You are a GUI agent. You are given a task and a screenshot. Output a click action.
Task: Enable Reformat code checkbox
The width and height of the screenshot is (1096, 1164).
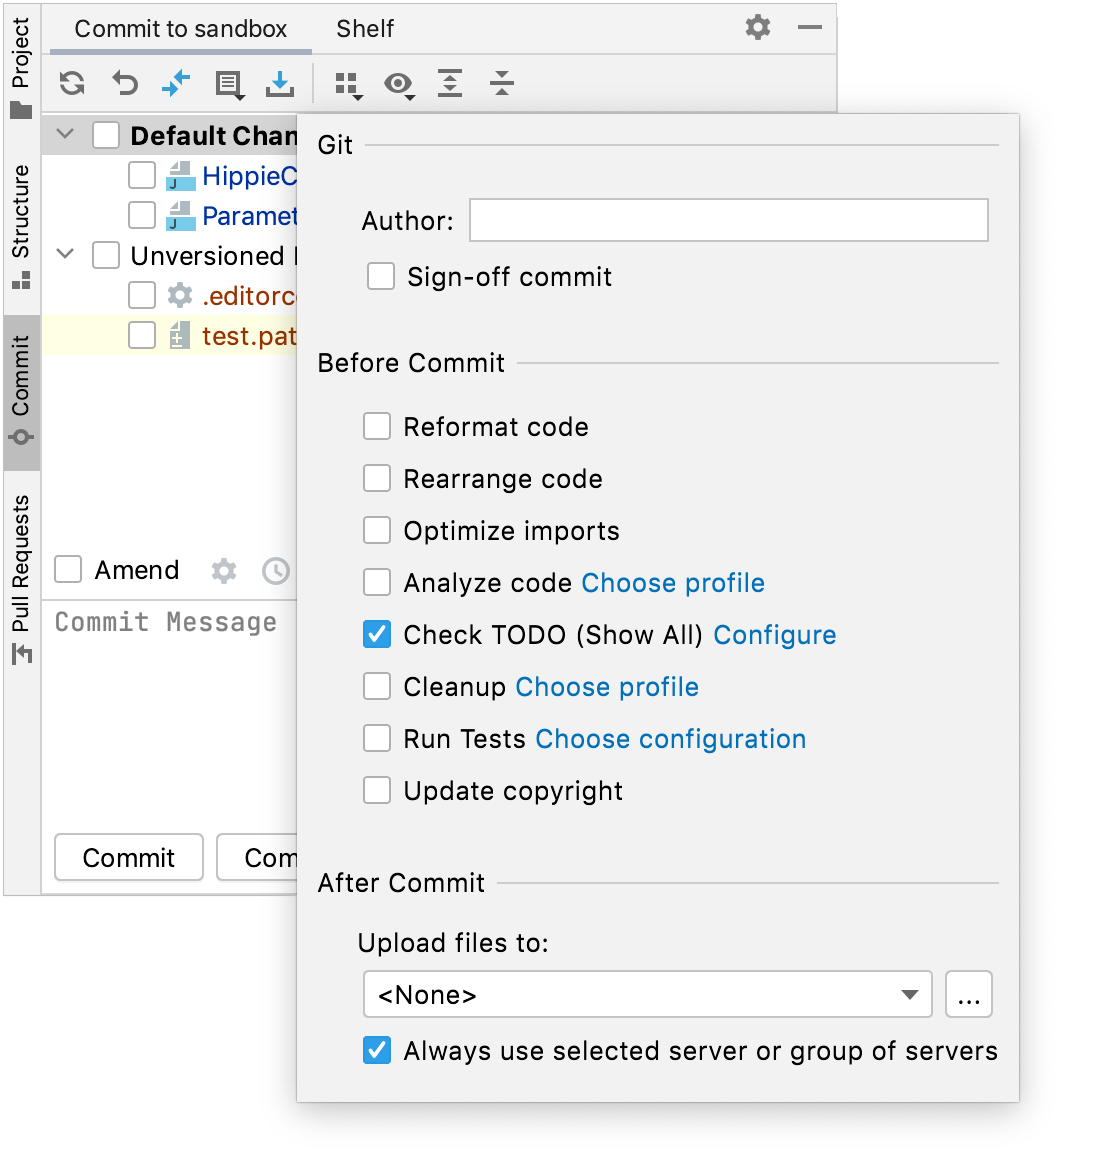(376, 427)
